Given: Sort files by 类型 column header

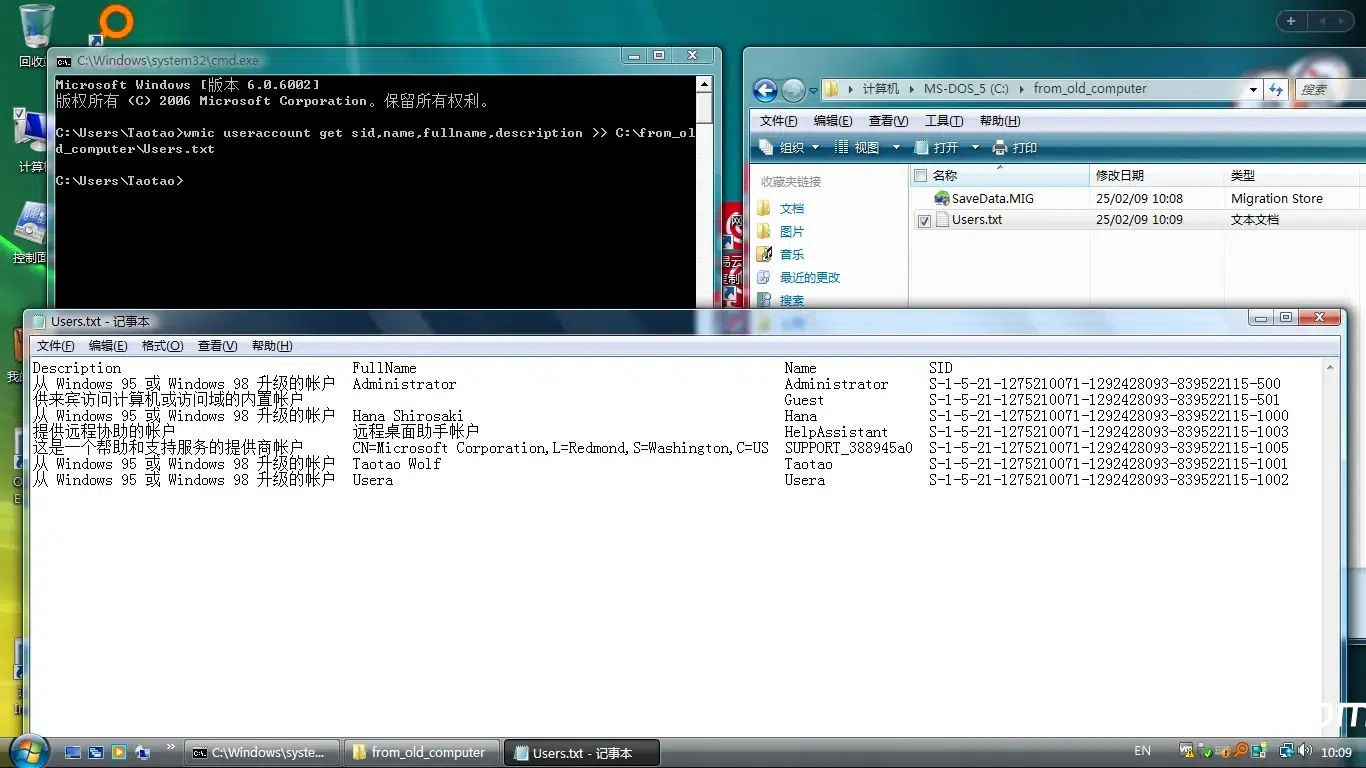Looking at the screenshot, I should [x=1293, y=175].
